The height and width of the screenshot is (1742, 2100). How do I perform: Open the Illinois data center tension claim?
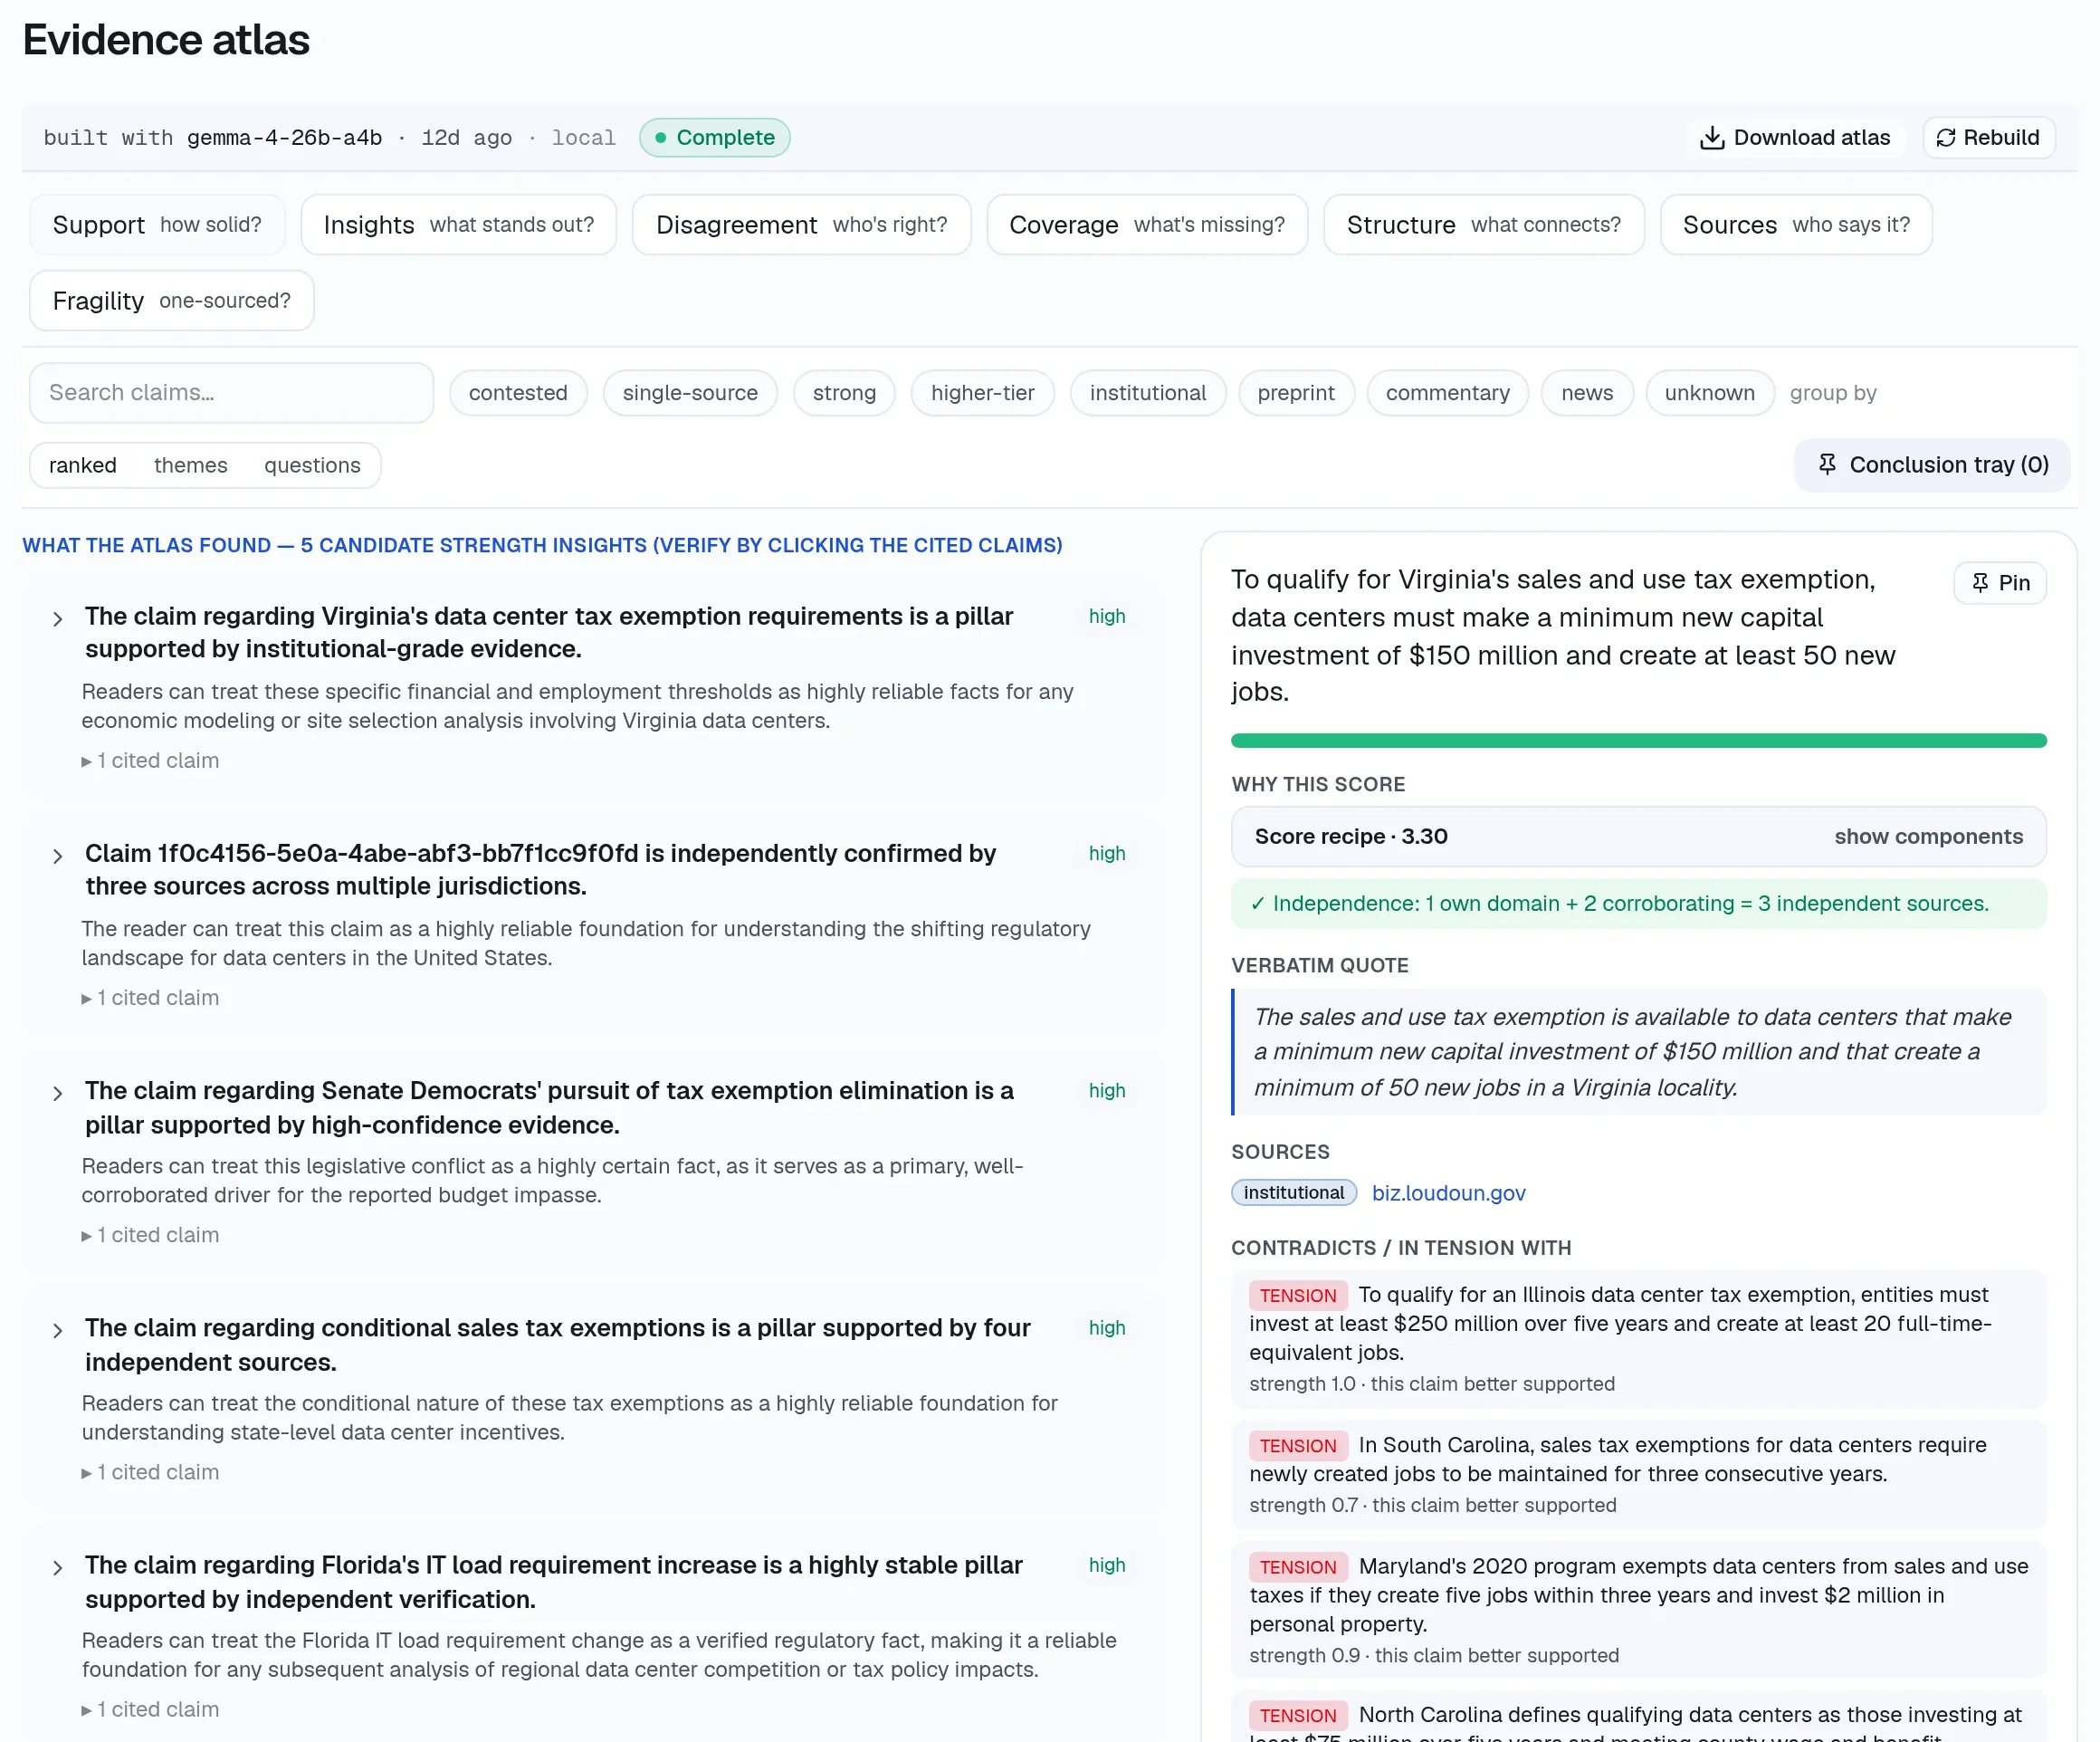(1638, 1339)
